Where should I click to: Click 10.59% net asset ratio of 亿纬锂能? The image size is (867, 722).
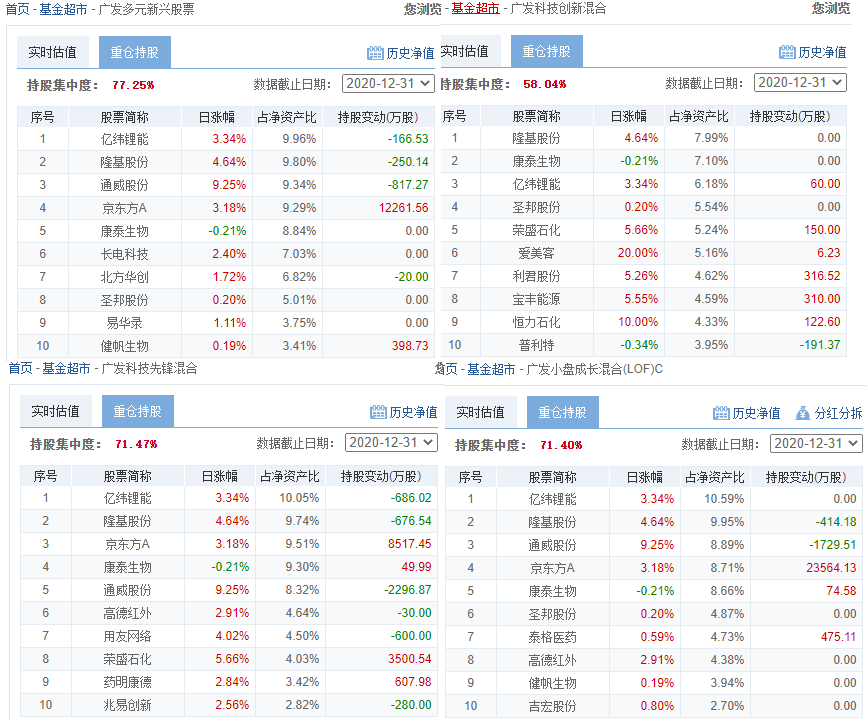coord(724,499)
